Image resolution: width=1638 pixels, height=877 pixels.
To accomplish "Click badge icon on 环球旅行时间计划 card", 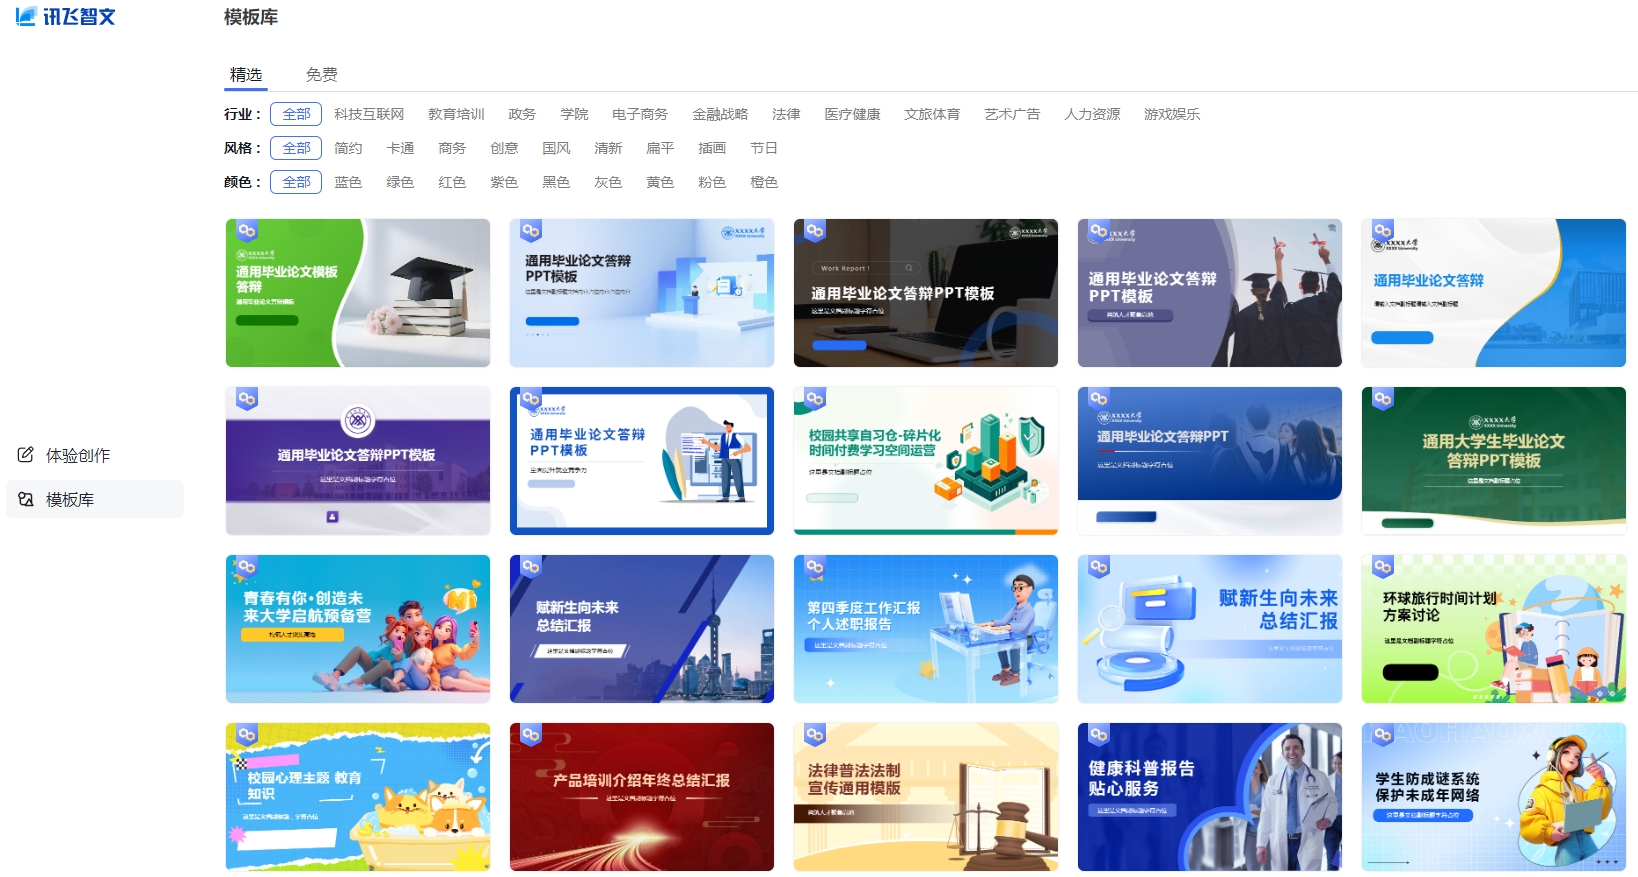I will click(x=1383, y=566).
